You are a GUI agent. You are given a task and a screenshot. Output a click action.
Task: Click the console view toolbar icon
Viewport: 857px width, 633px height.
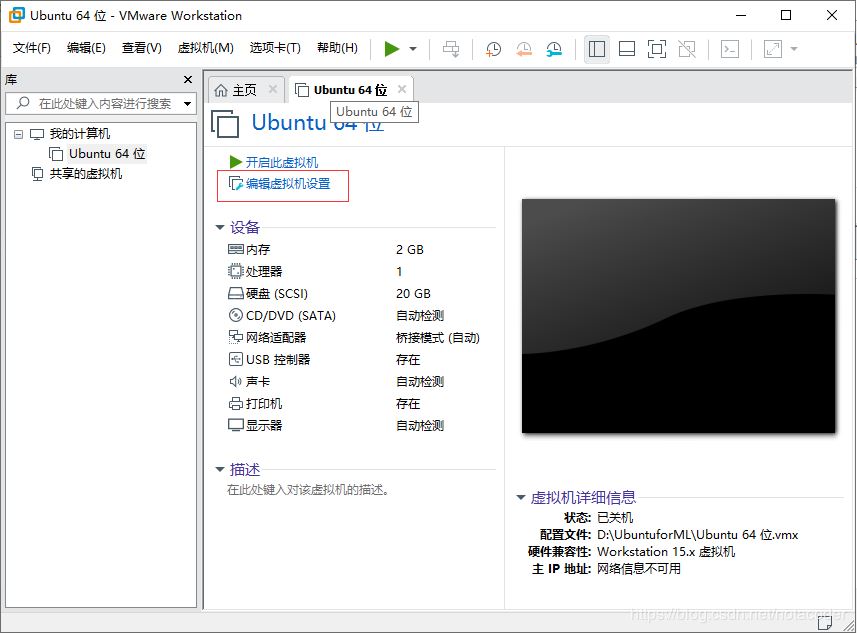point(730,48)
